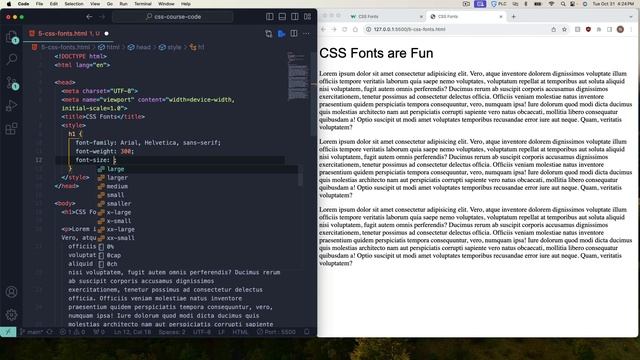Open the Run and Debug view
Image resolution: width=640 pixels, height=360 pixels.
click(x=12, y=106)
